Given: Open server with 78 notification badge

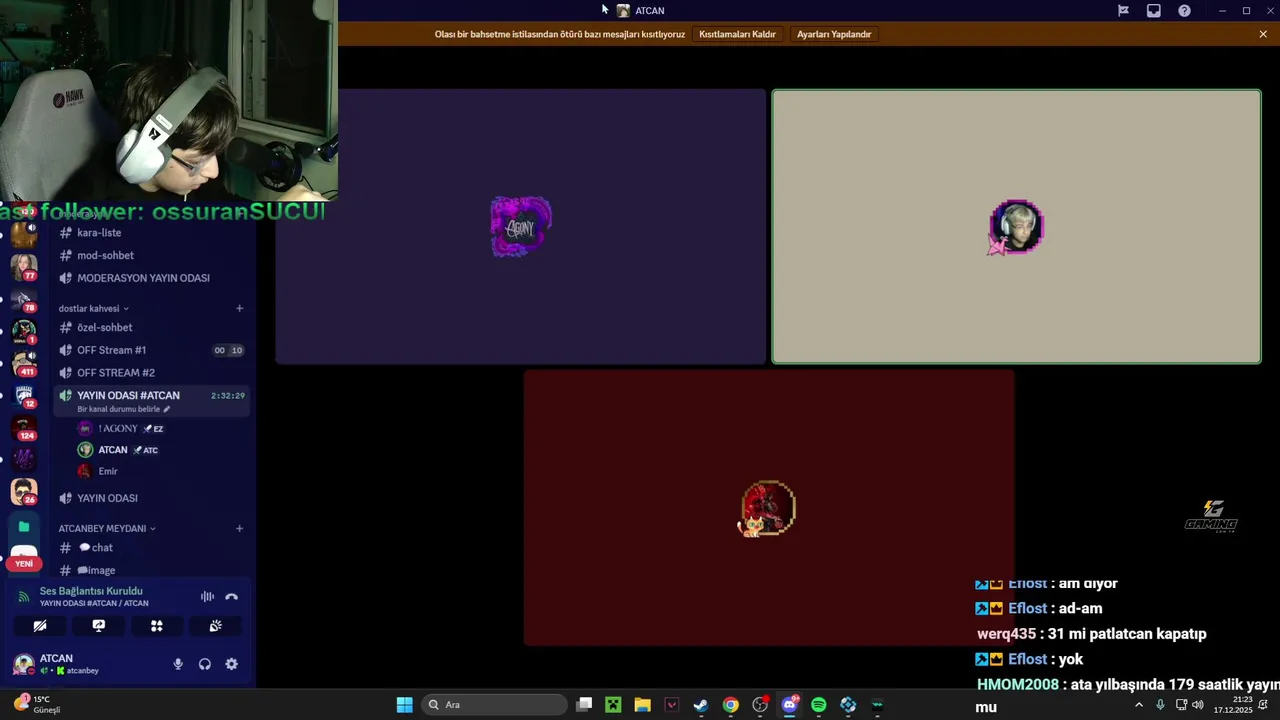Looking at the screenshot, I should pyautogui.click(x=24, y=299).
